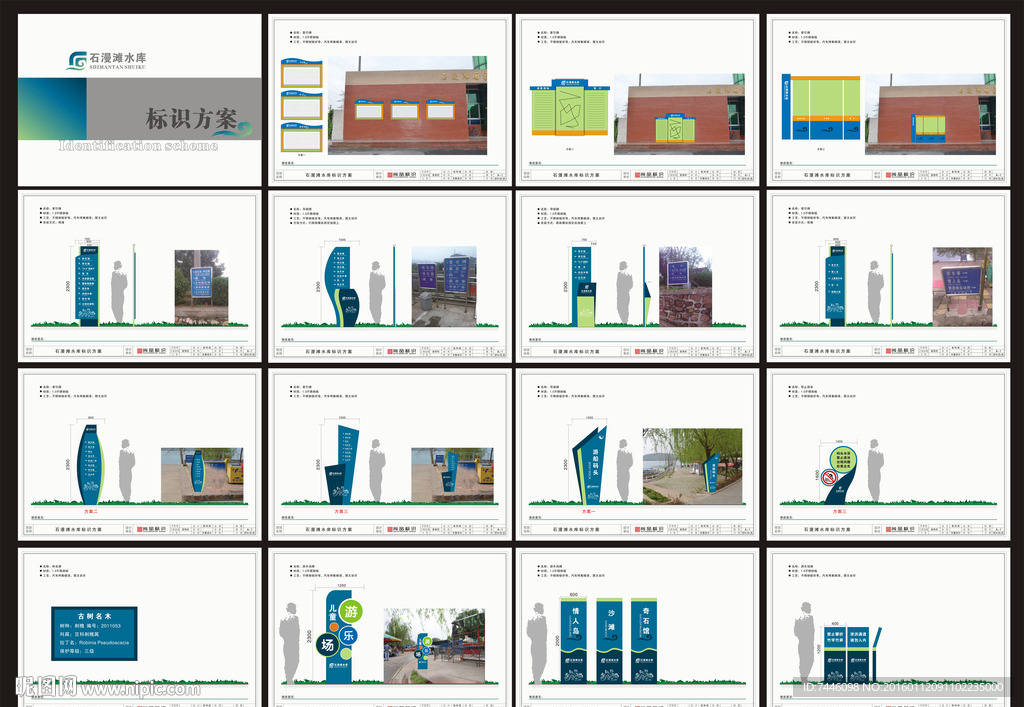The image size is (1024, 707).
Task: Click the green folding-panel bulletin board drawing
Action: pyautogui.click(x=570, y=108)
